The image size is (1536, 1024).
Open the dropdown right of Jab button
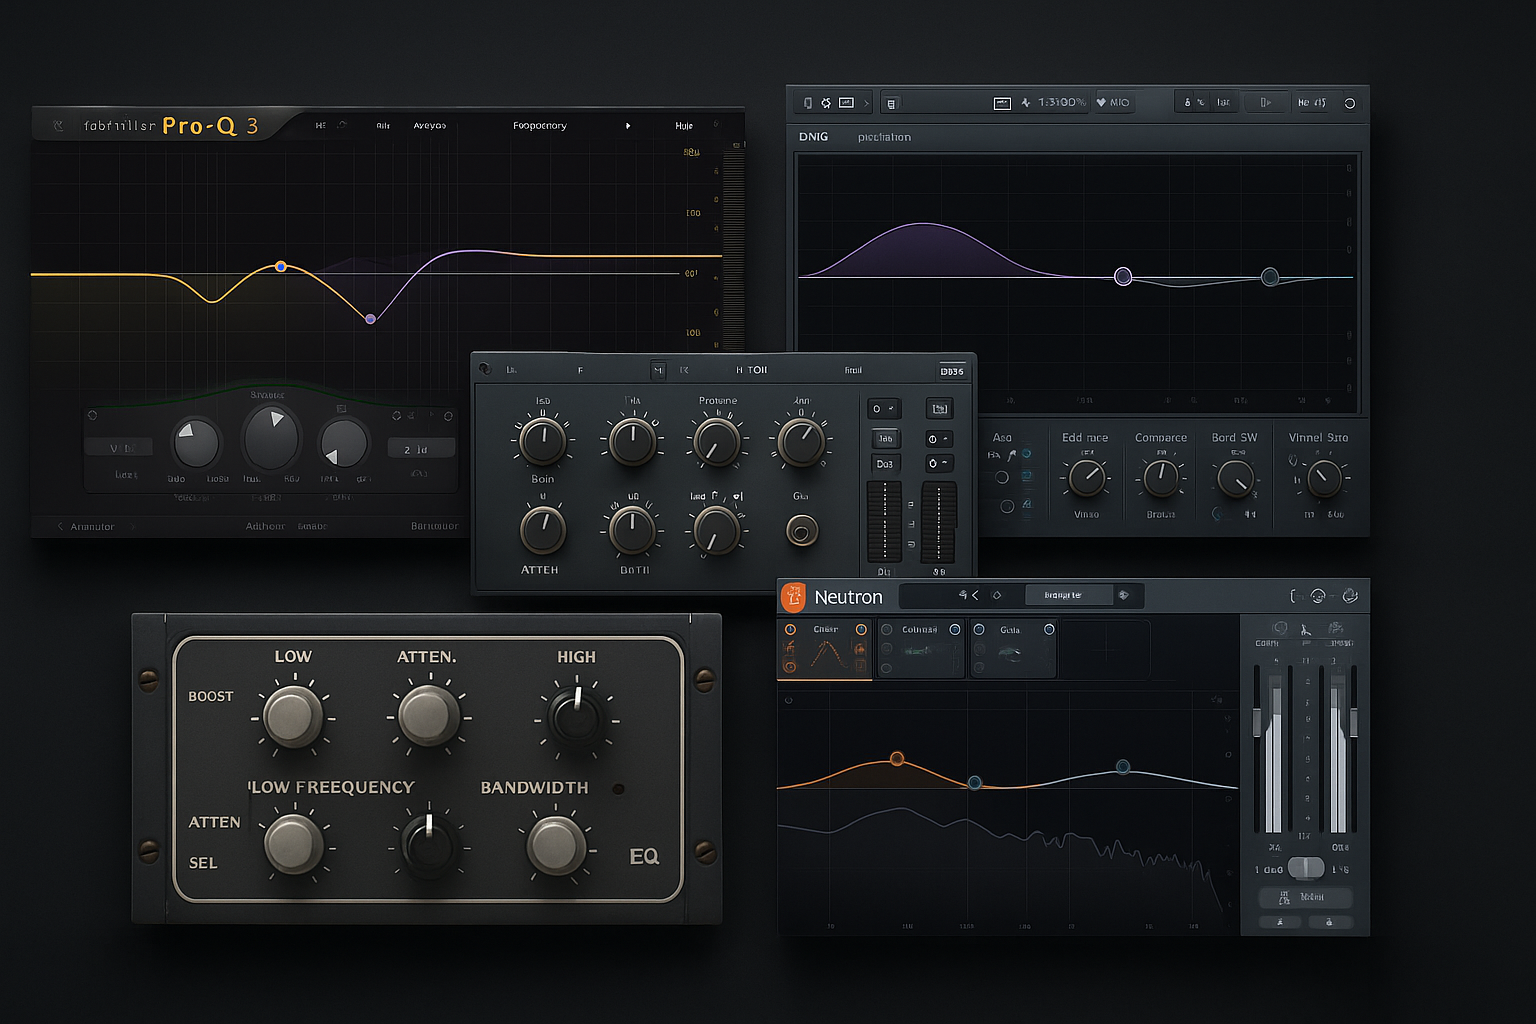click(x=938, y=438)
